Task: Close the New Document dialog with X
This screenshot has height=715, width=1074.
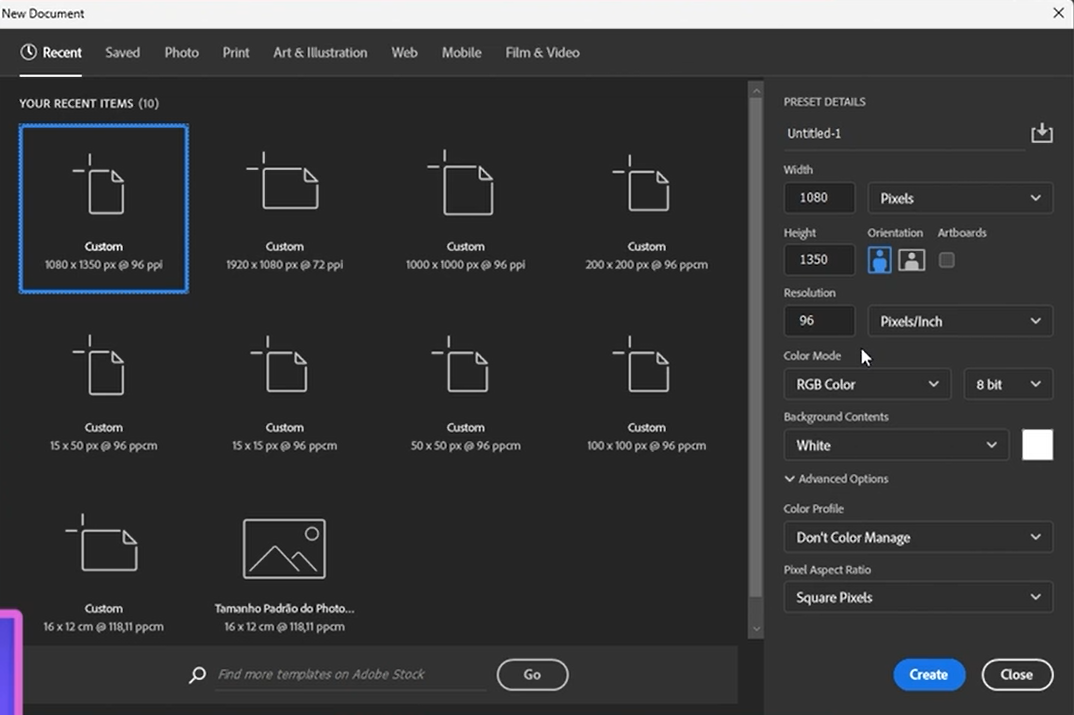Action: tap(1058, 13)
